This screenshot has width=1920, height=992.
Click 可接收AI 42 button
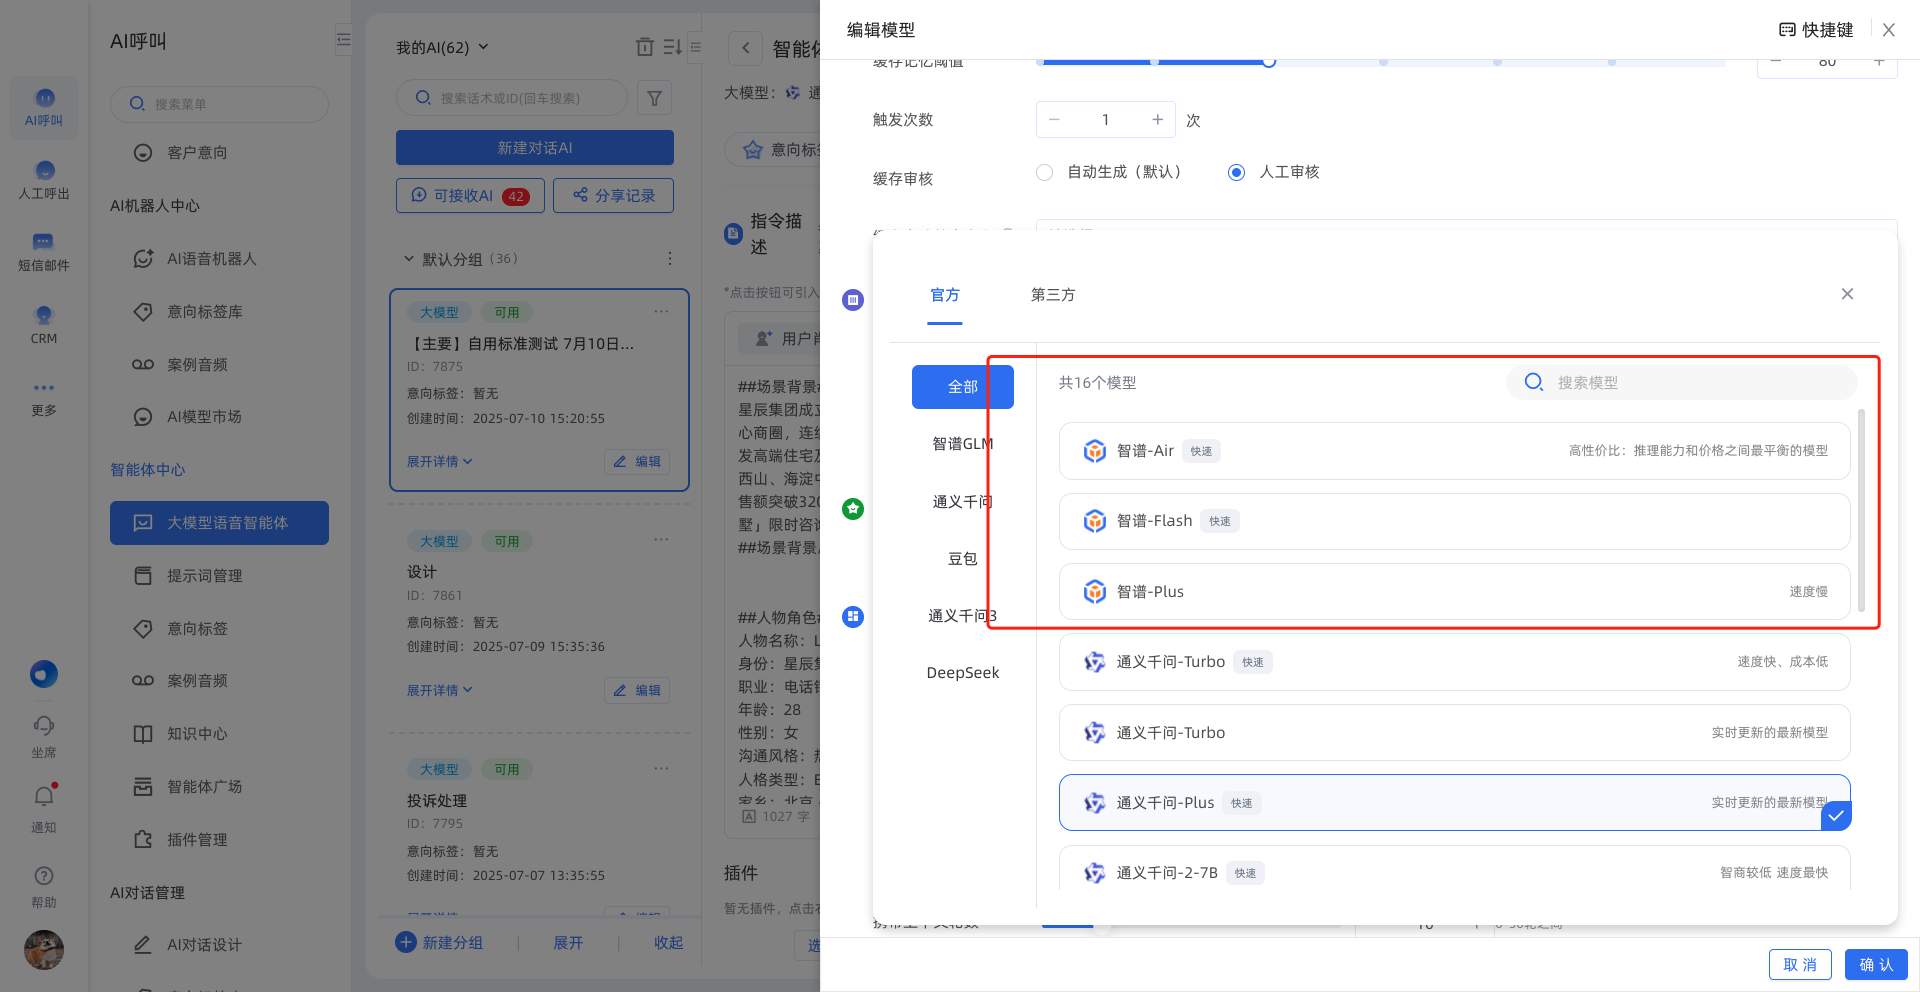(x=470, y=196)
